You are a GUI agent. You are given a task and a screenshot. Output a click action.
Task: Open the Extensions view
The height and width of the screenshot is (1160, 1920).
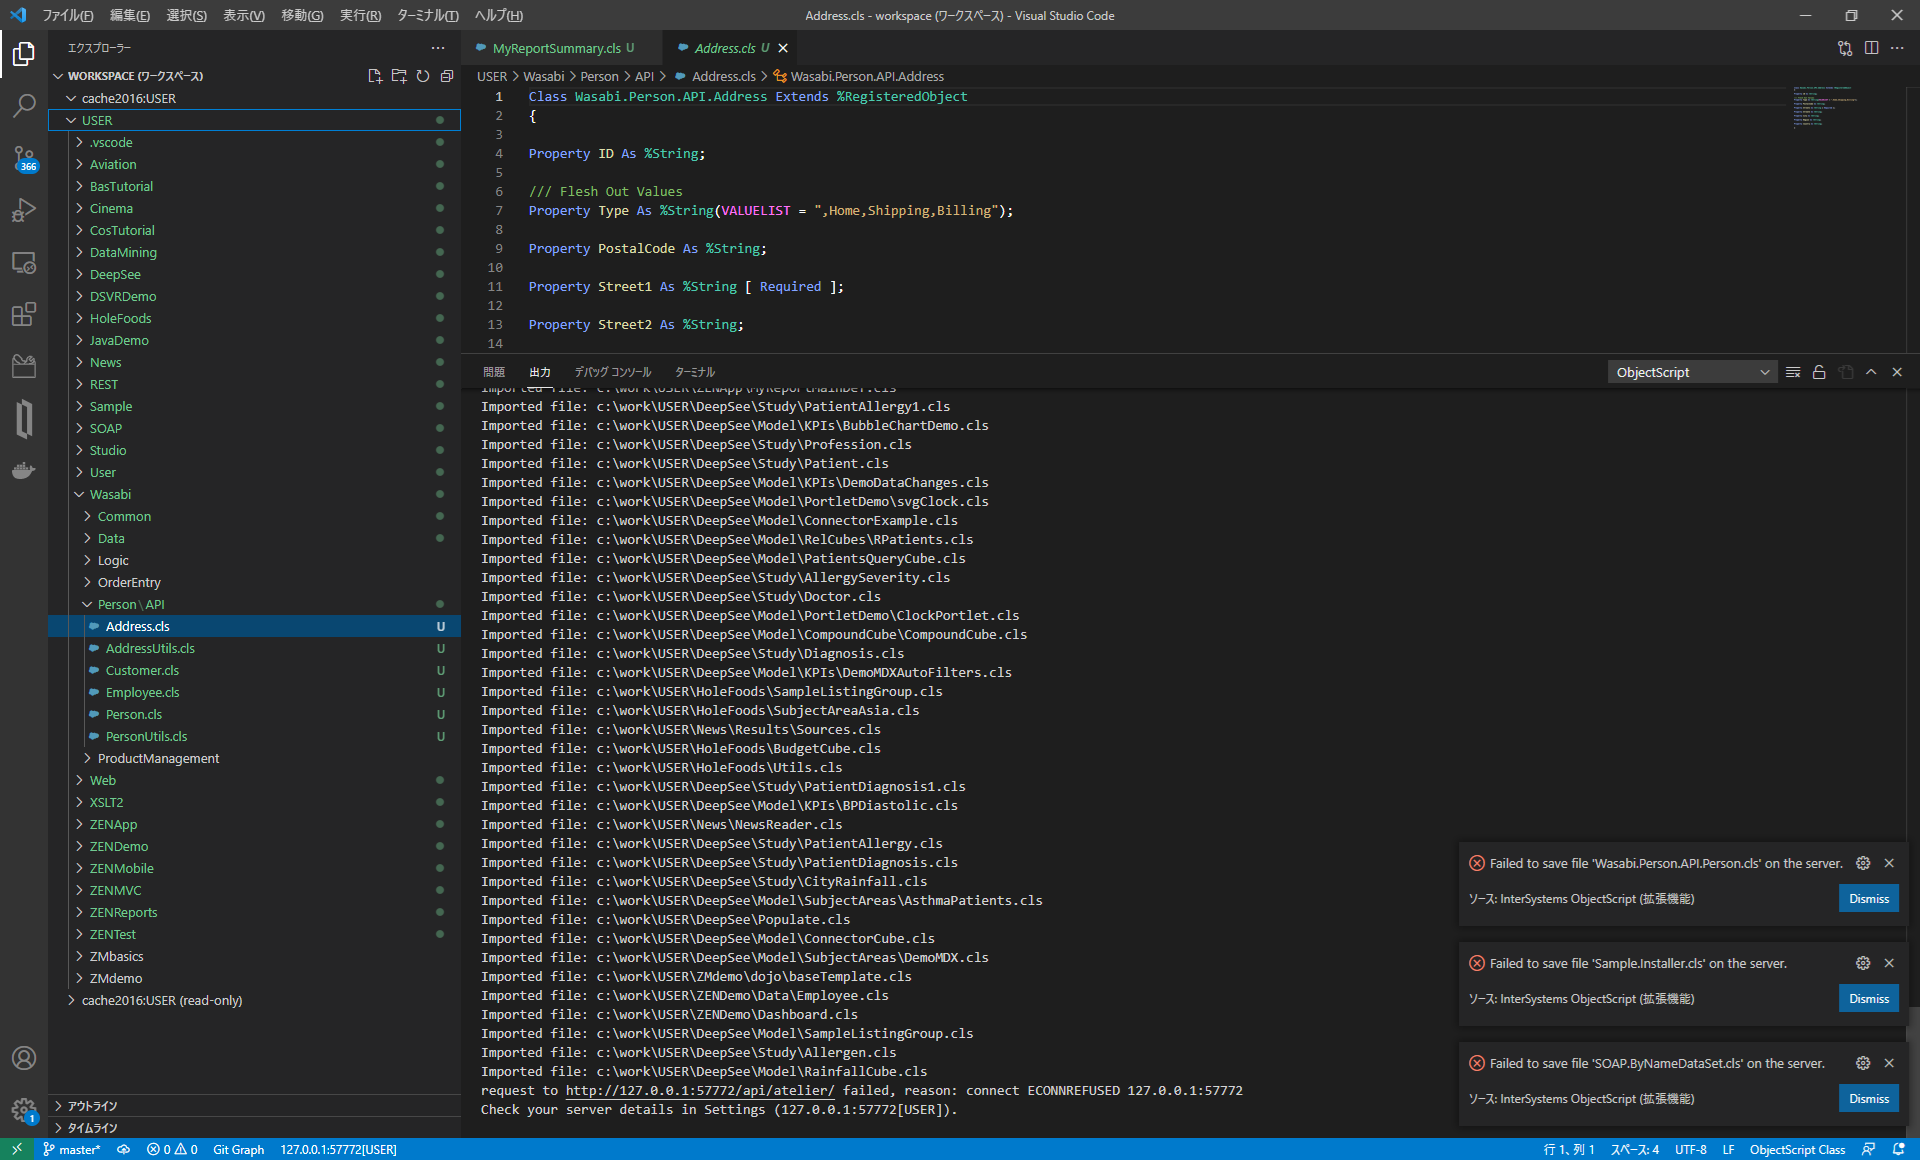click(x=24, y=315)
